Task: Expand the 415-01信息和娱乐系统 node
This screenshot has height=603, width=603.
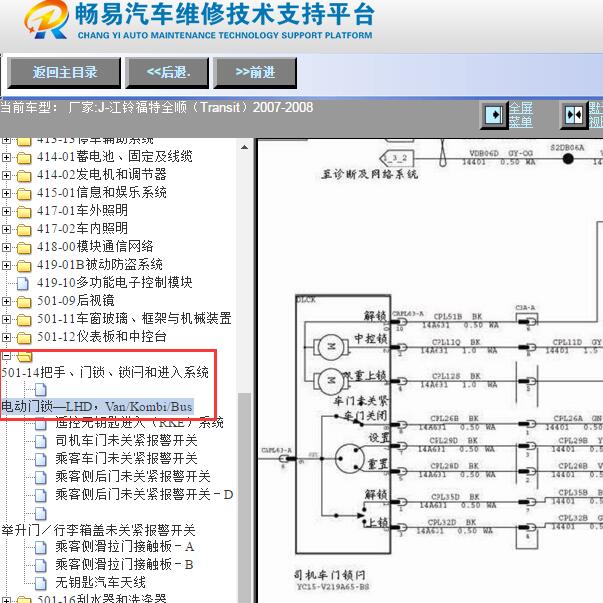Action: pos(6,193)
